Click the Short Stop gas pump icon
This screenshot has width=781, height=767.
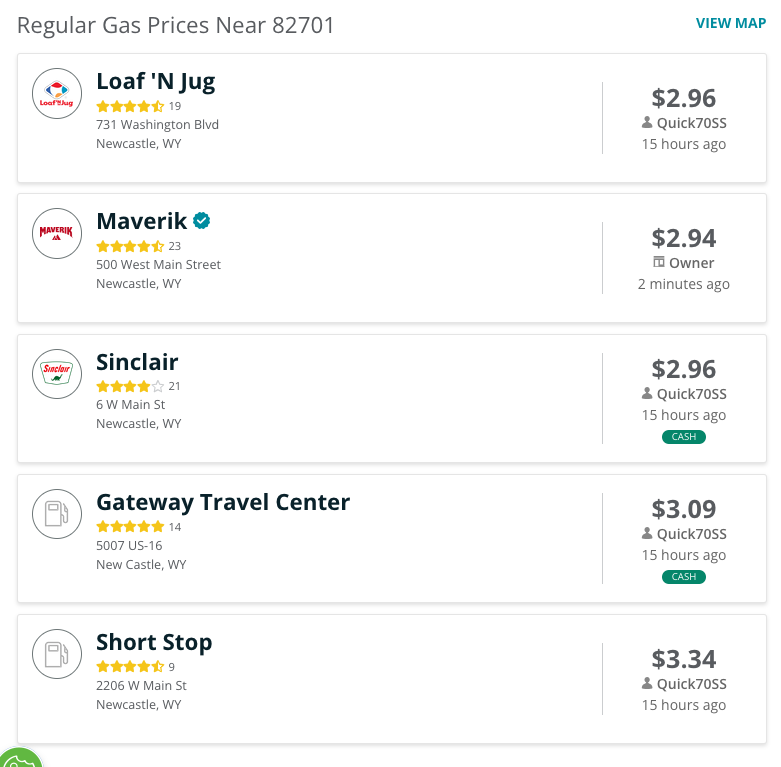[x=57, y=654]
